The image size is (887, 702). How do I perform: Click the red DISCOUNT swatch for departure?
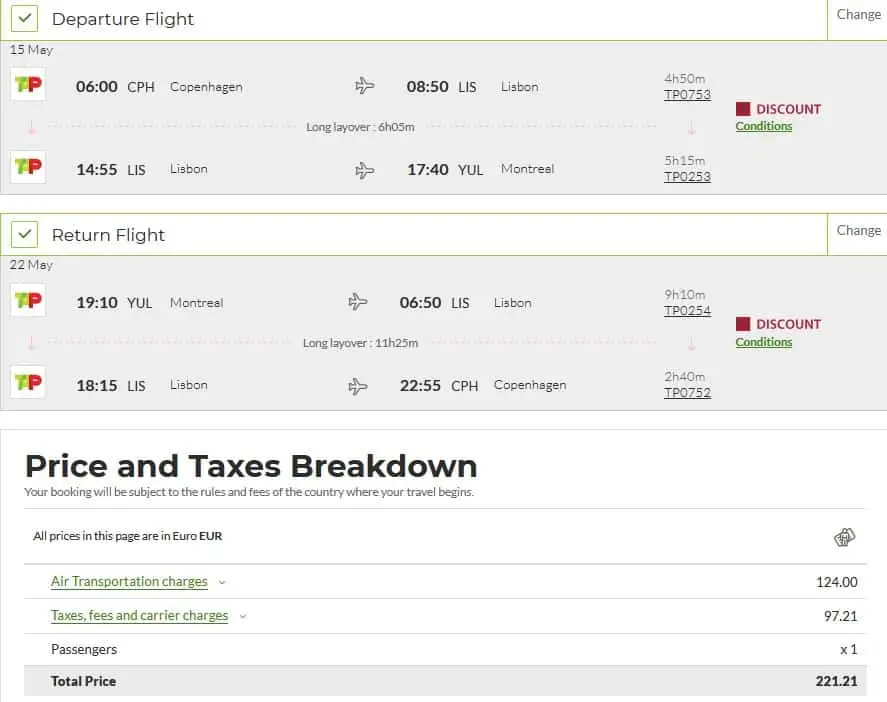click(743, 109)
